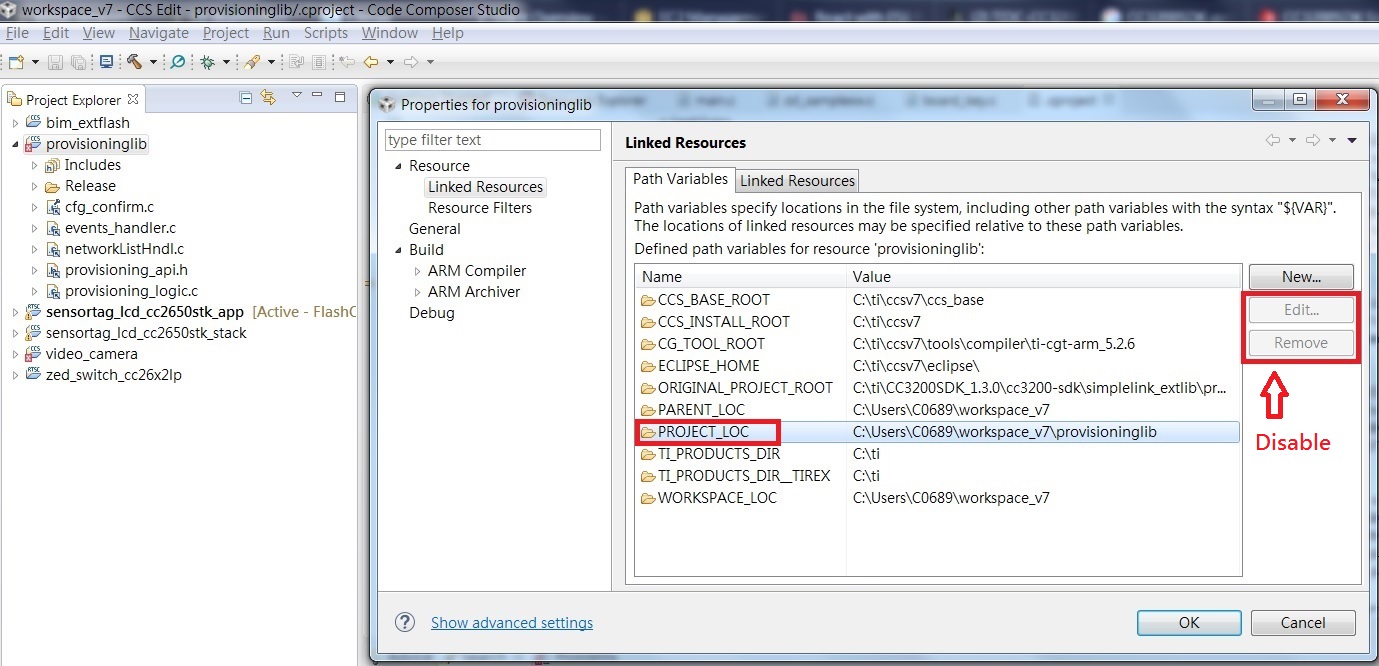Click the Forward arrow in main toolbar
Screen dimensions: 1379x666
(411, 62)
